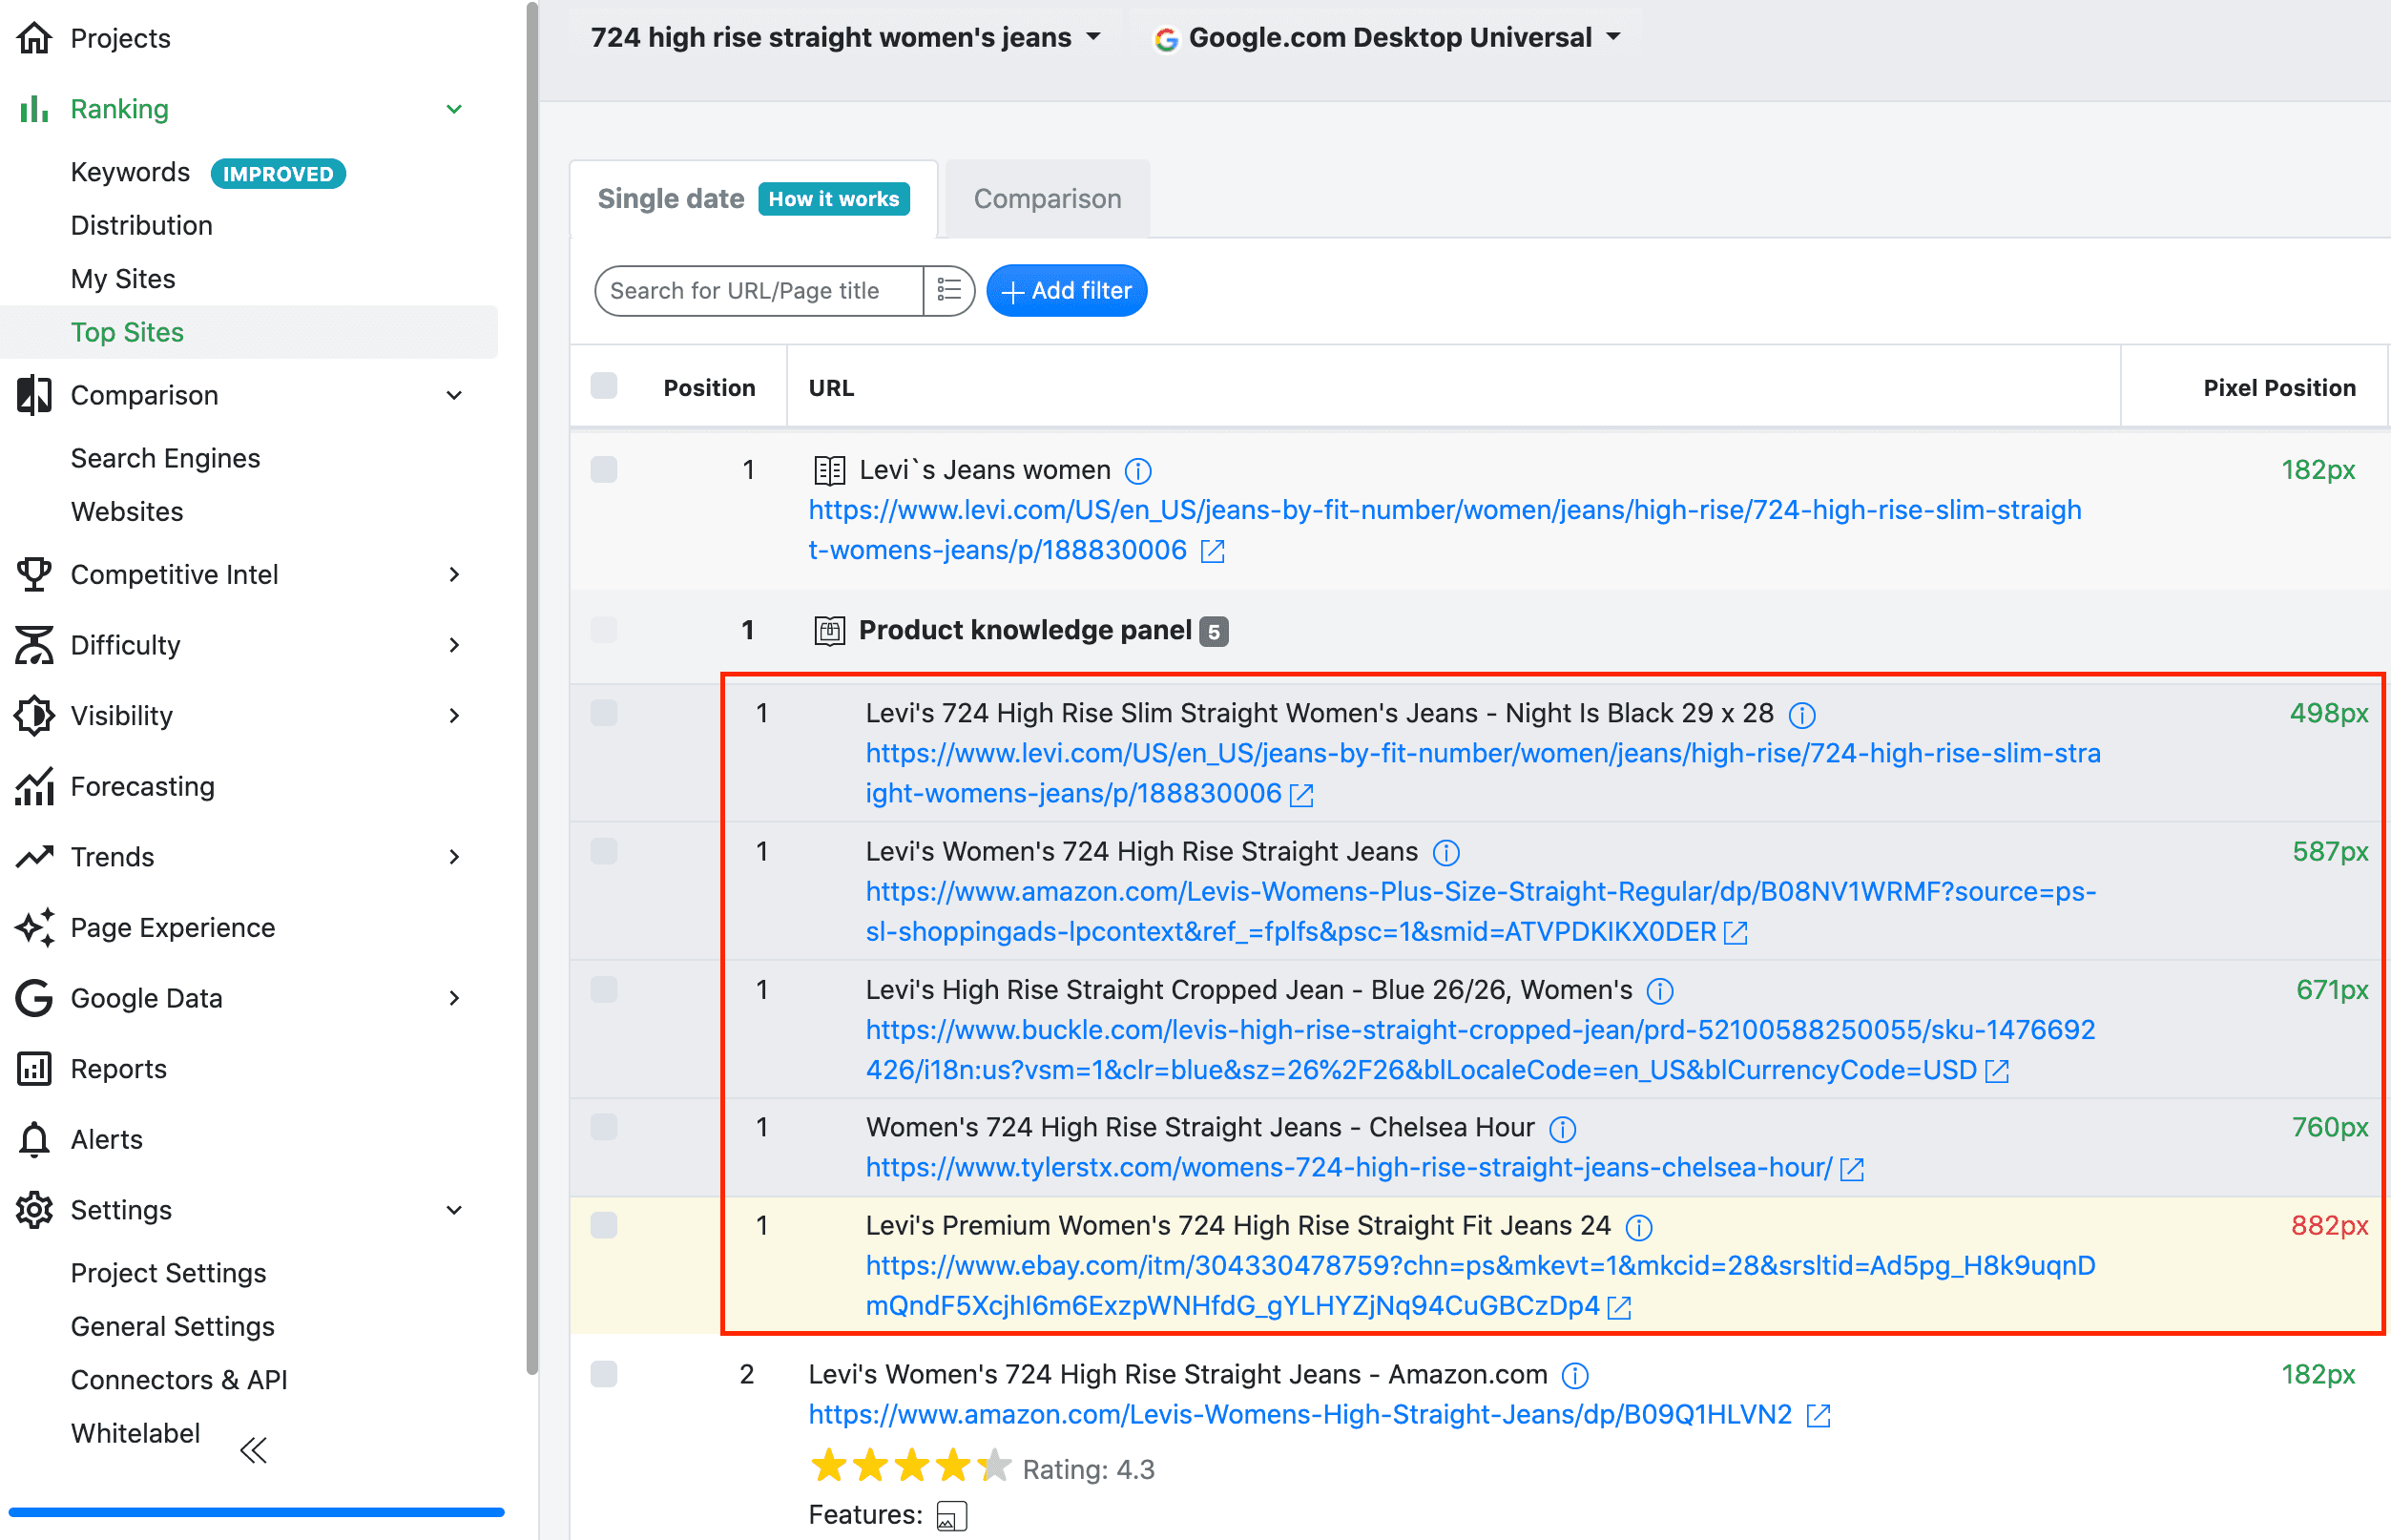This screenshot has width=2391, height=1540.
Task: Click the Settings gear icon
Action: 34,1209
